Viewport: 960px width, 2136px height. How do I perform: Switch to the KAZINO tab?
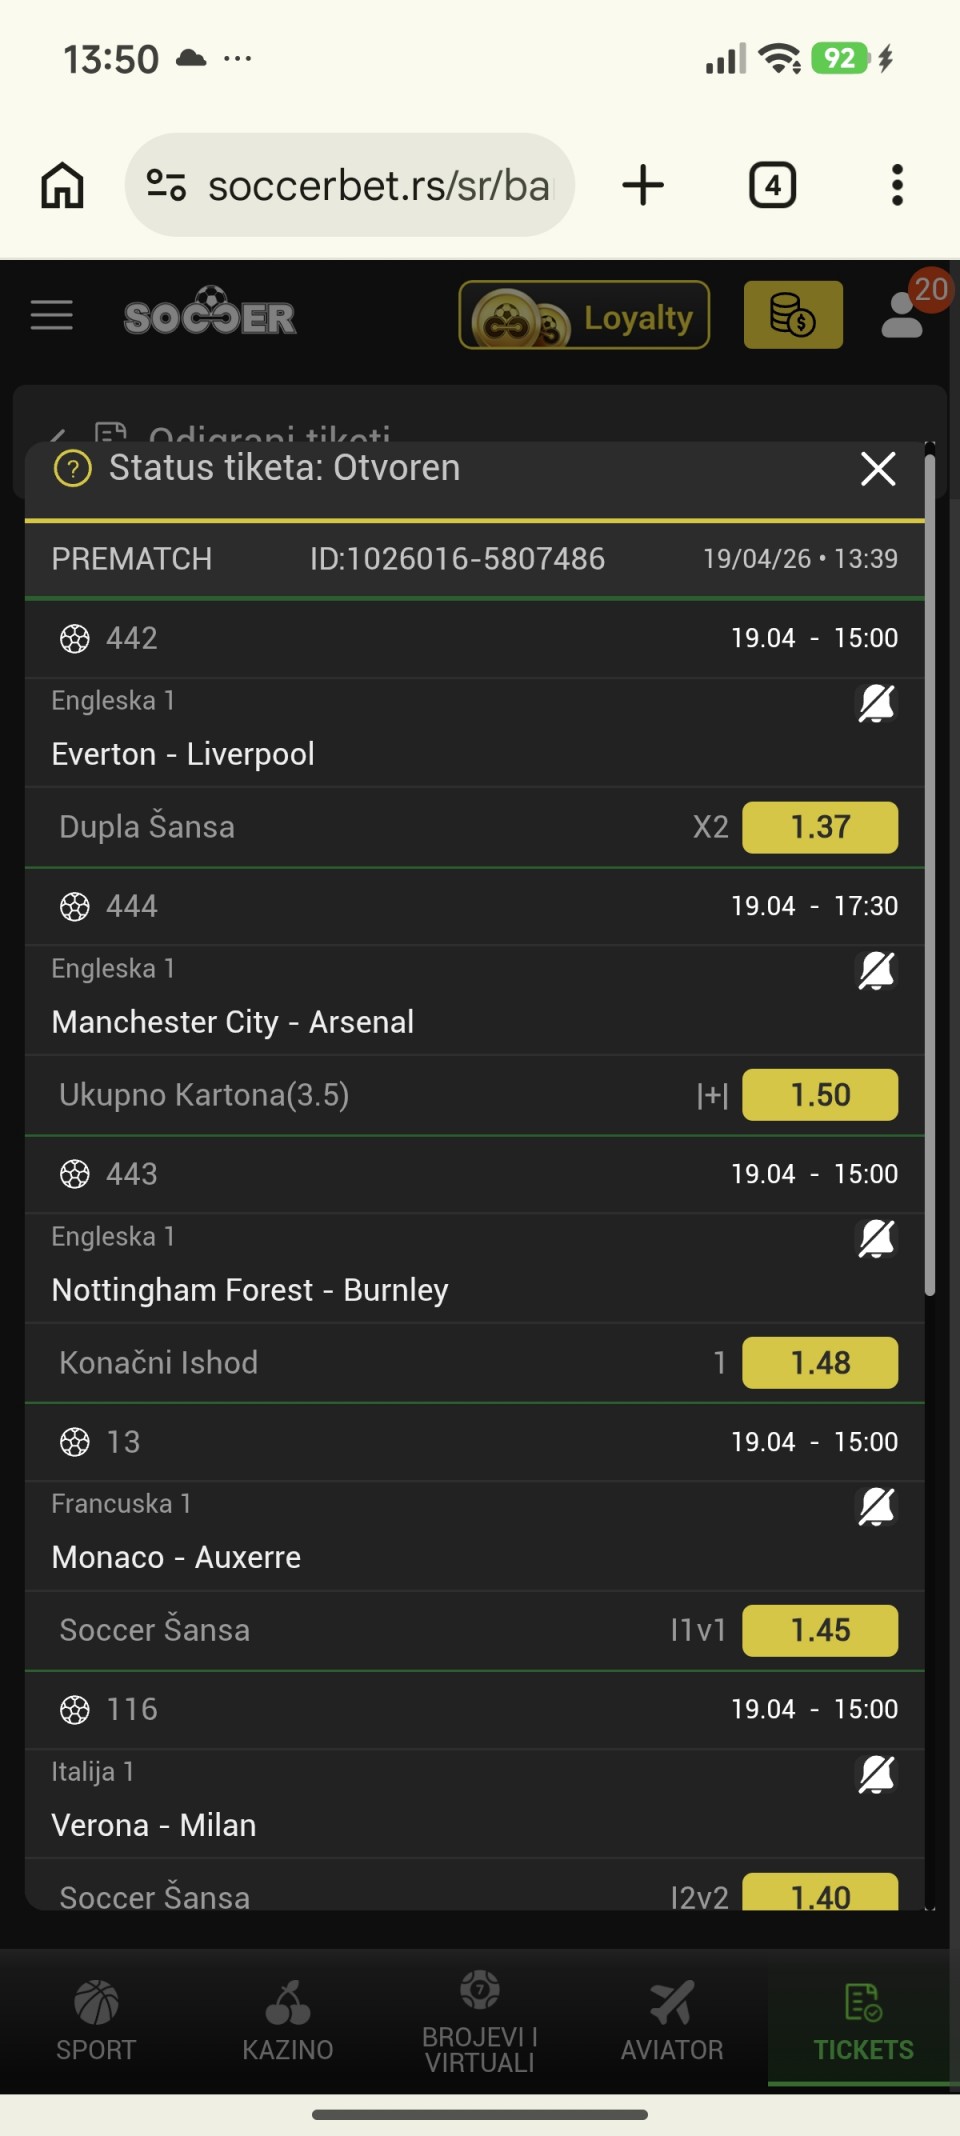pyautogui.click(x=288, y=2020)
